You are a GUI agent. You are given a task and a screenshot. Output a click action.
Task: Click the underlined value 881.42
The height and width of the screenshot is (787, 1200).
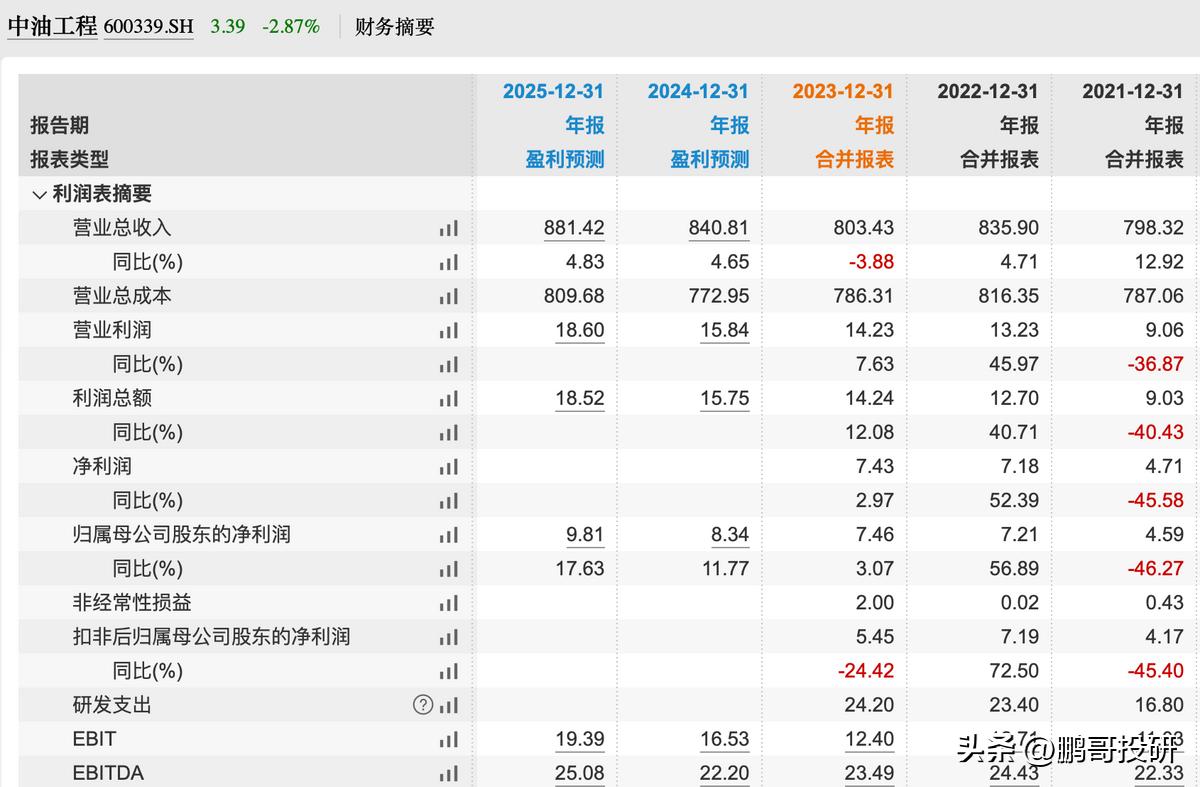(574, 227)
